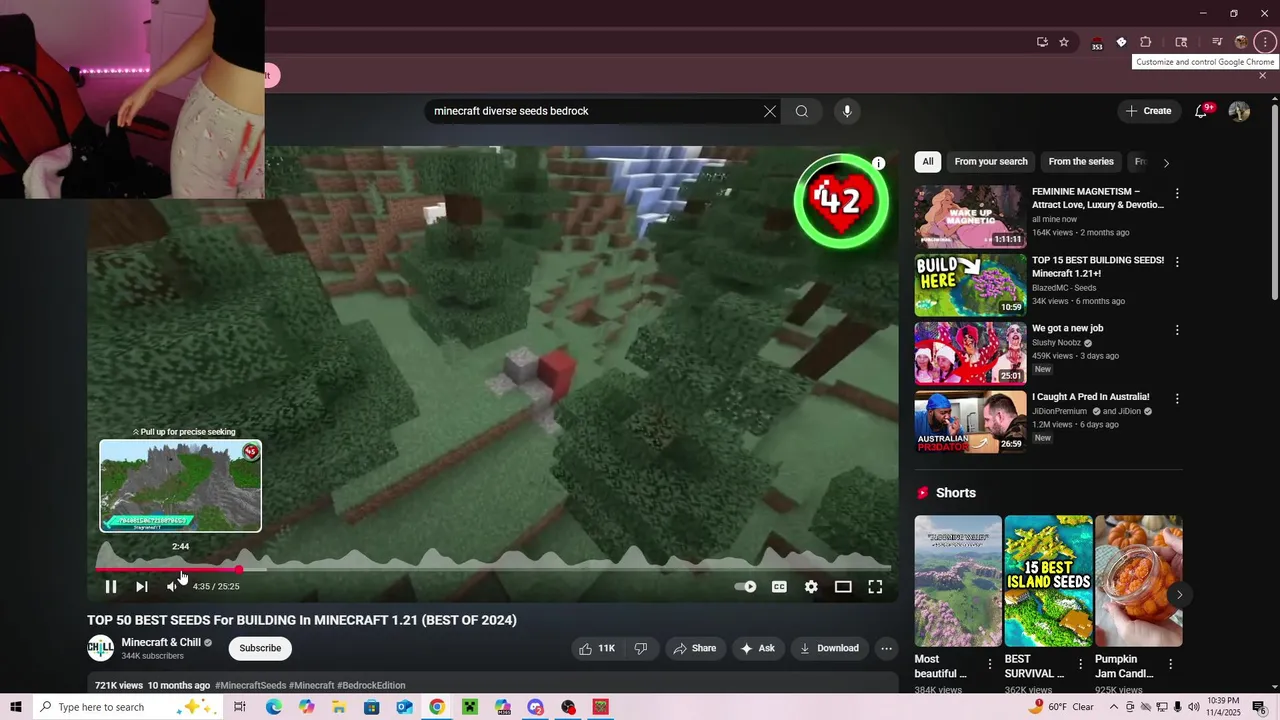Open Minecraft from taskbar
Viewport: 1280px width, 720px height.
click(x=470, y=707)
